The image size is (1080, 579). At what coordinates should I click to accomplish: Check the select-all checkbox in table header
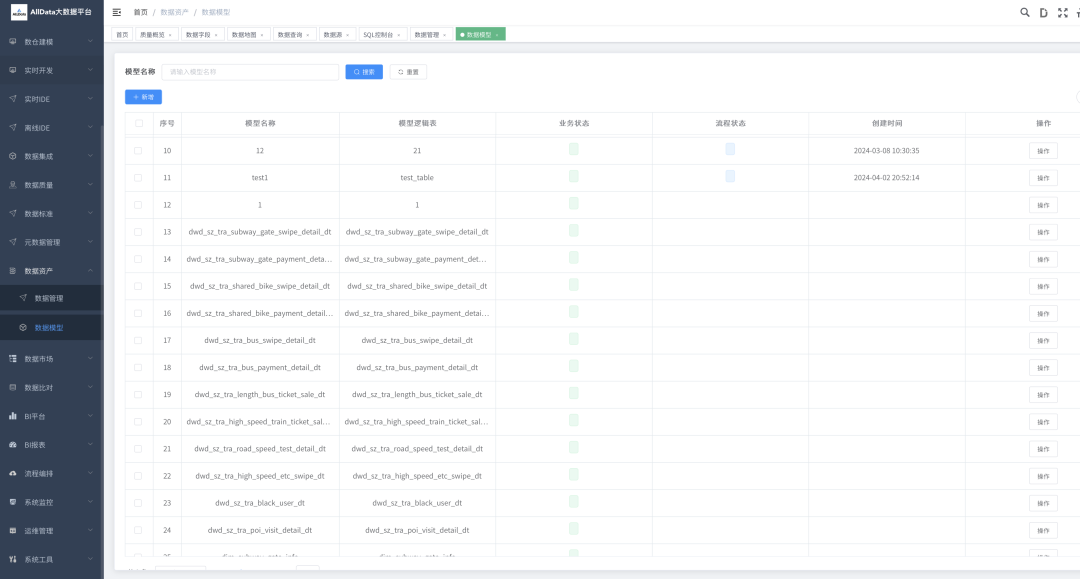tap(138, 123)
